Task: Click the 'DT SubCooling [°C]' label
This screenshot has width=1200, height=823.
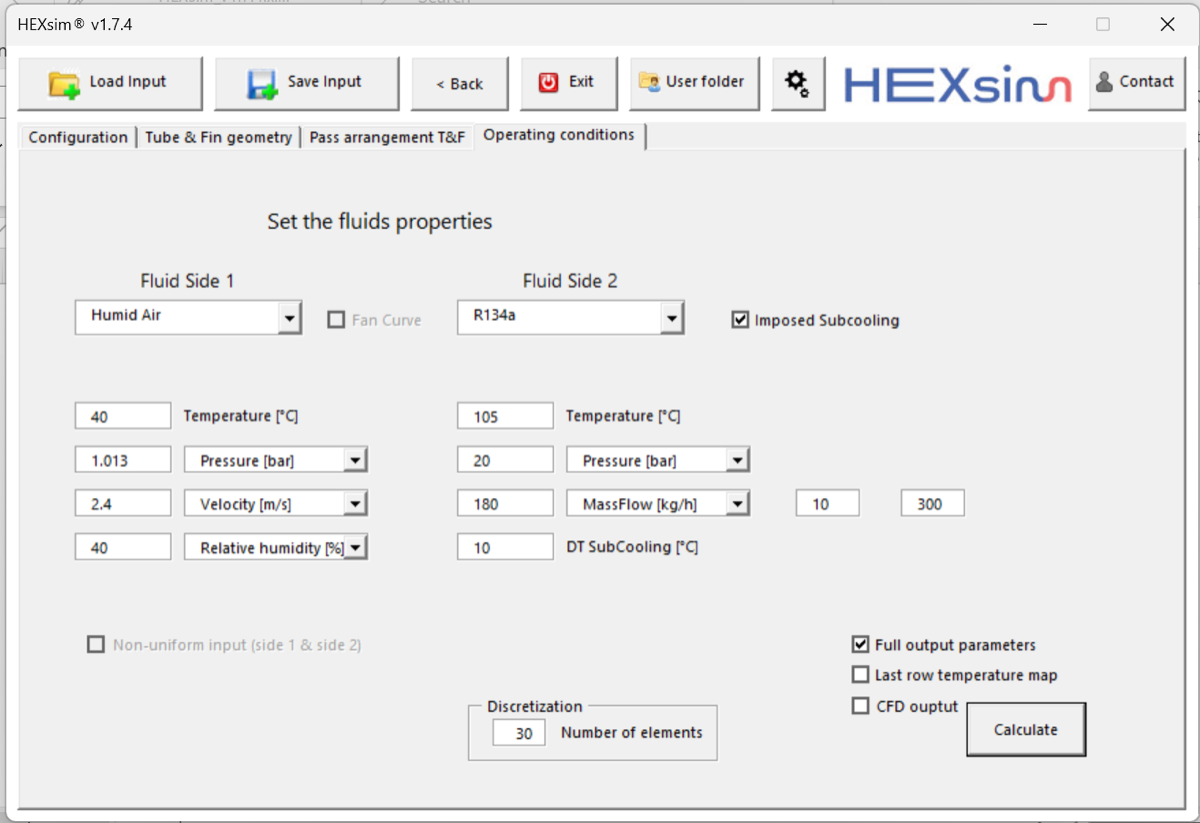Action: 632,548
